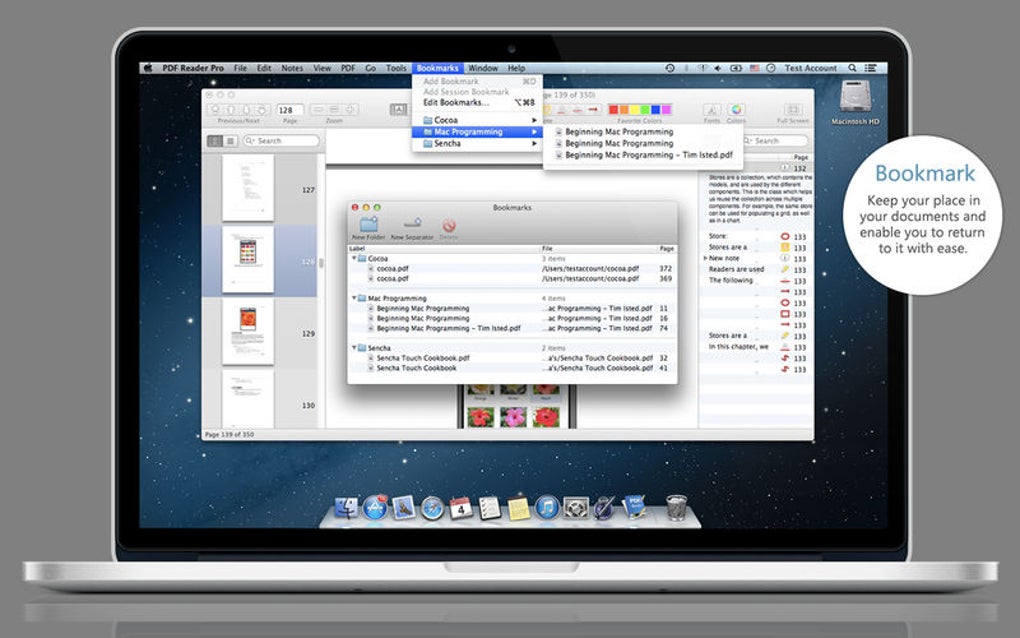The height and width of the screenshot is (638, 1020).
Task: Click the New Folder icon in Bookmarks window
Action: (x=369, y=225)
